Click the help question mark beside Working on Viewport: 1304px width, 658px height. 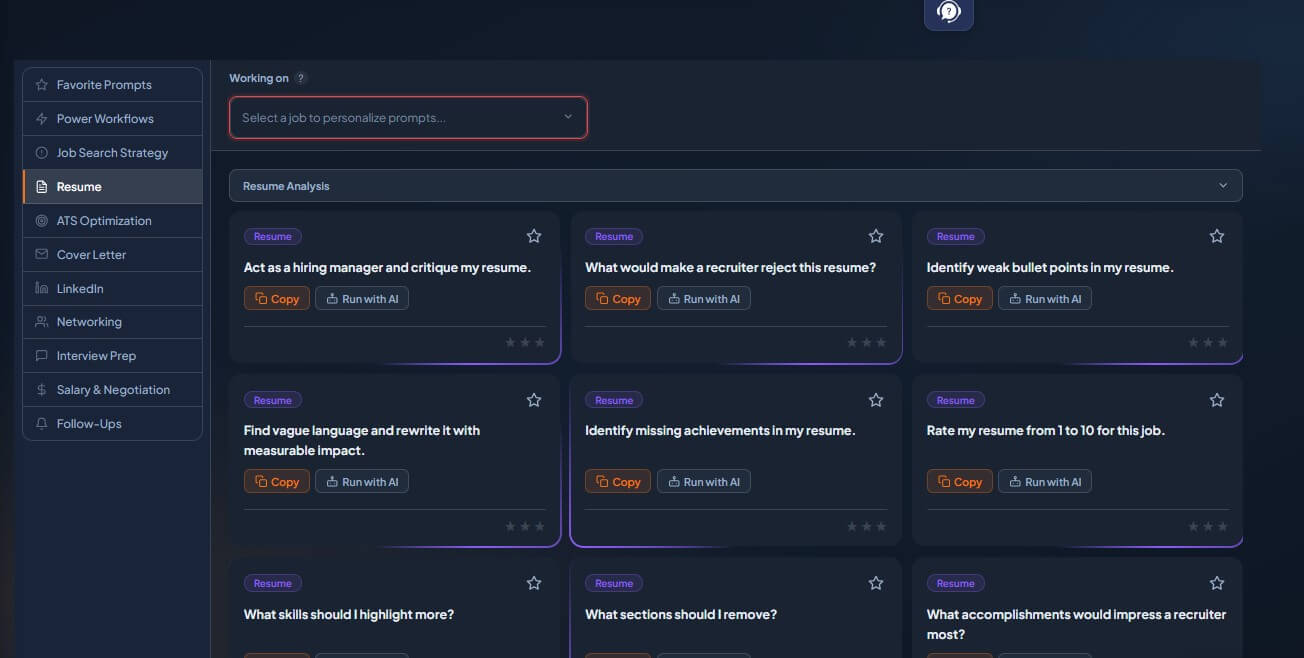(301, 78)
